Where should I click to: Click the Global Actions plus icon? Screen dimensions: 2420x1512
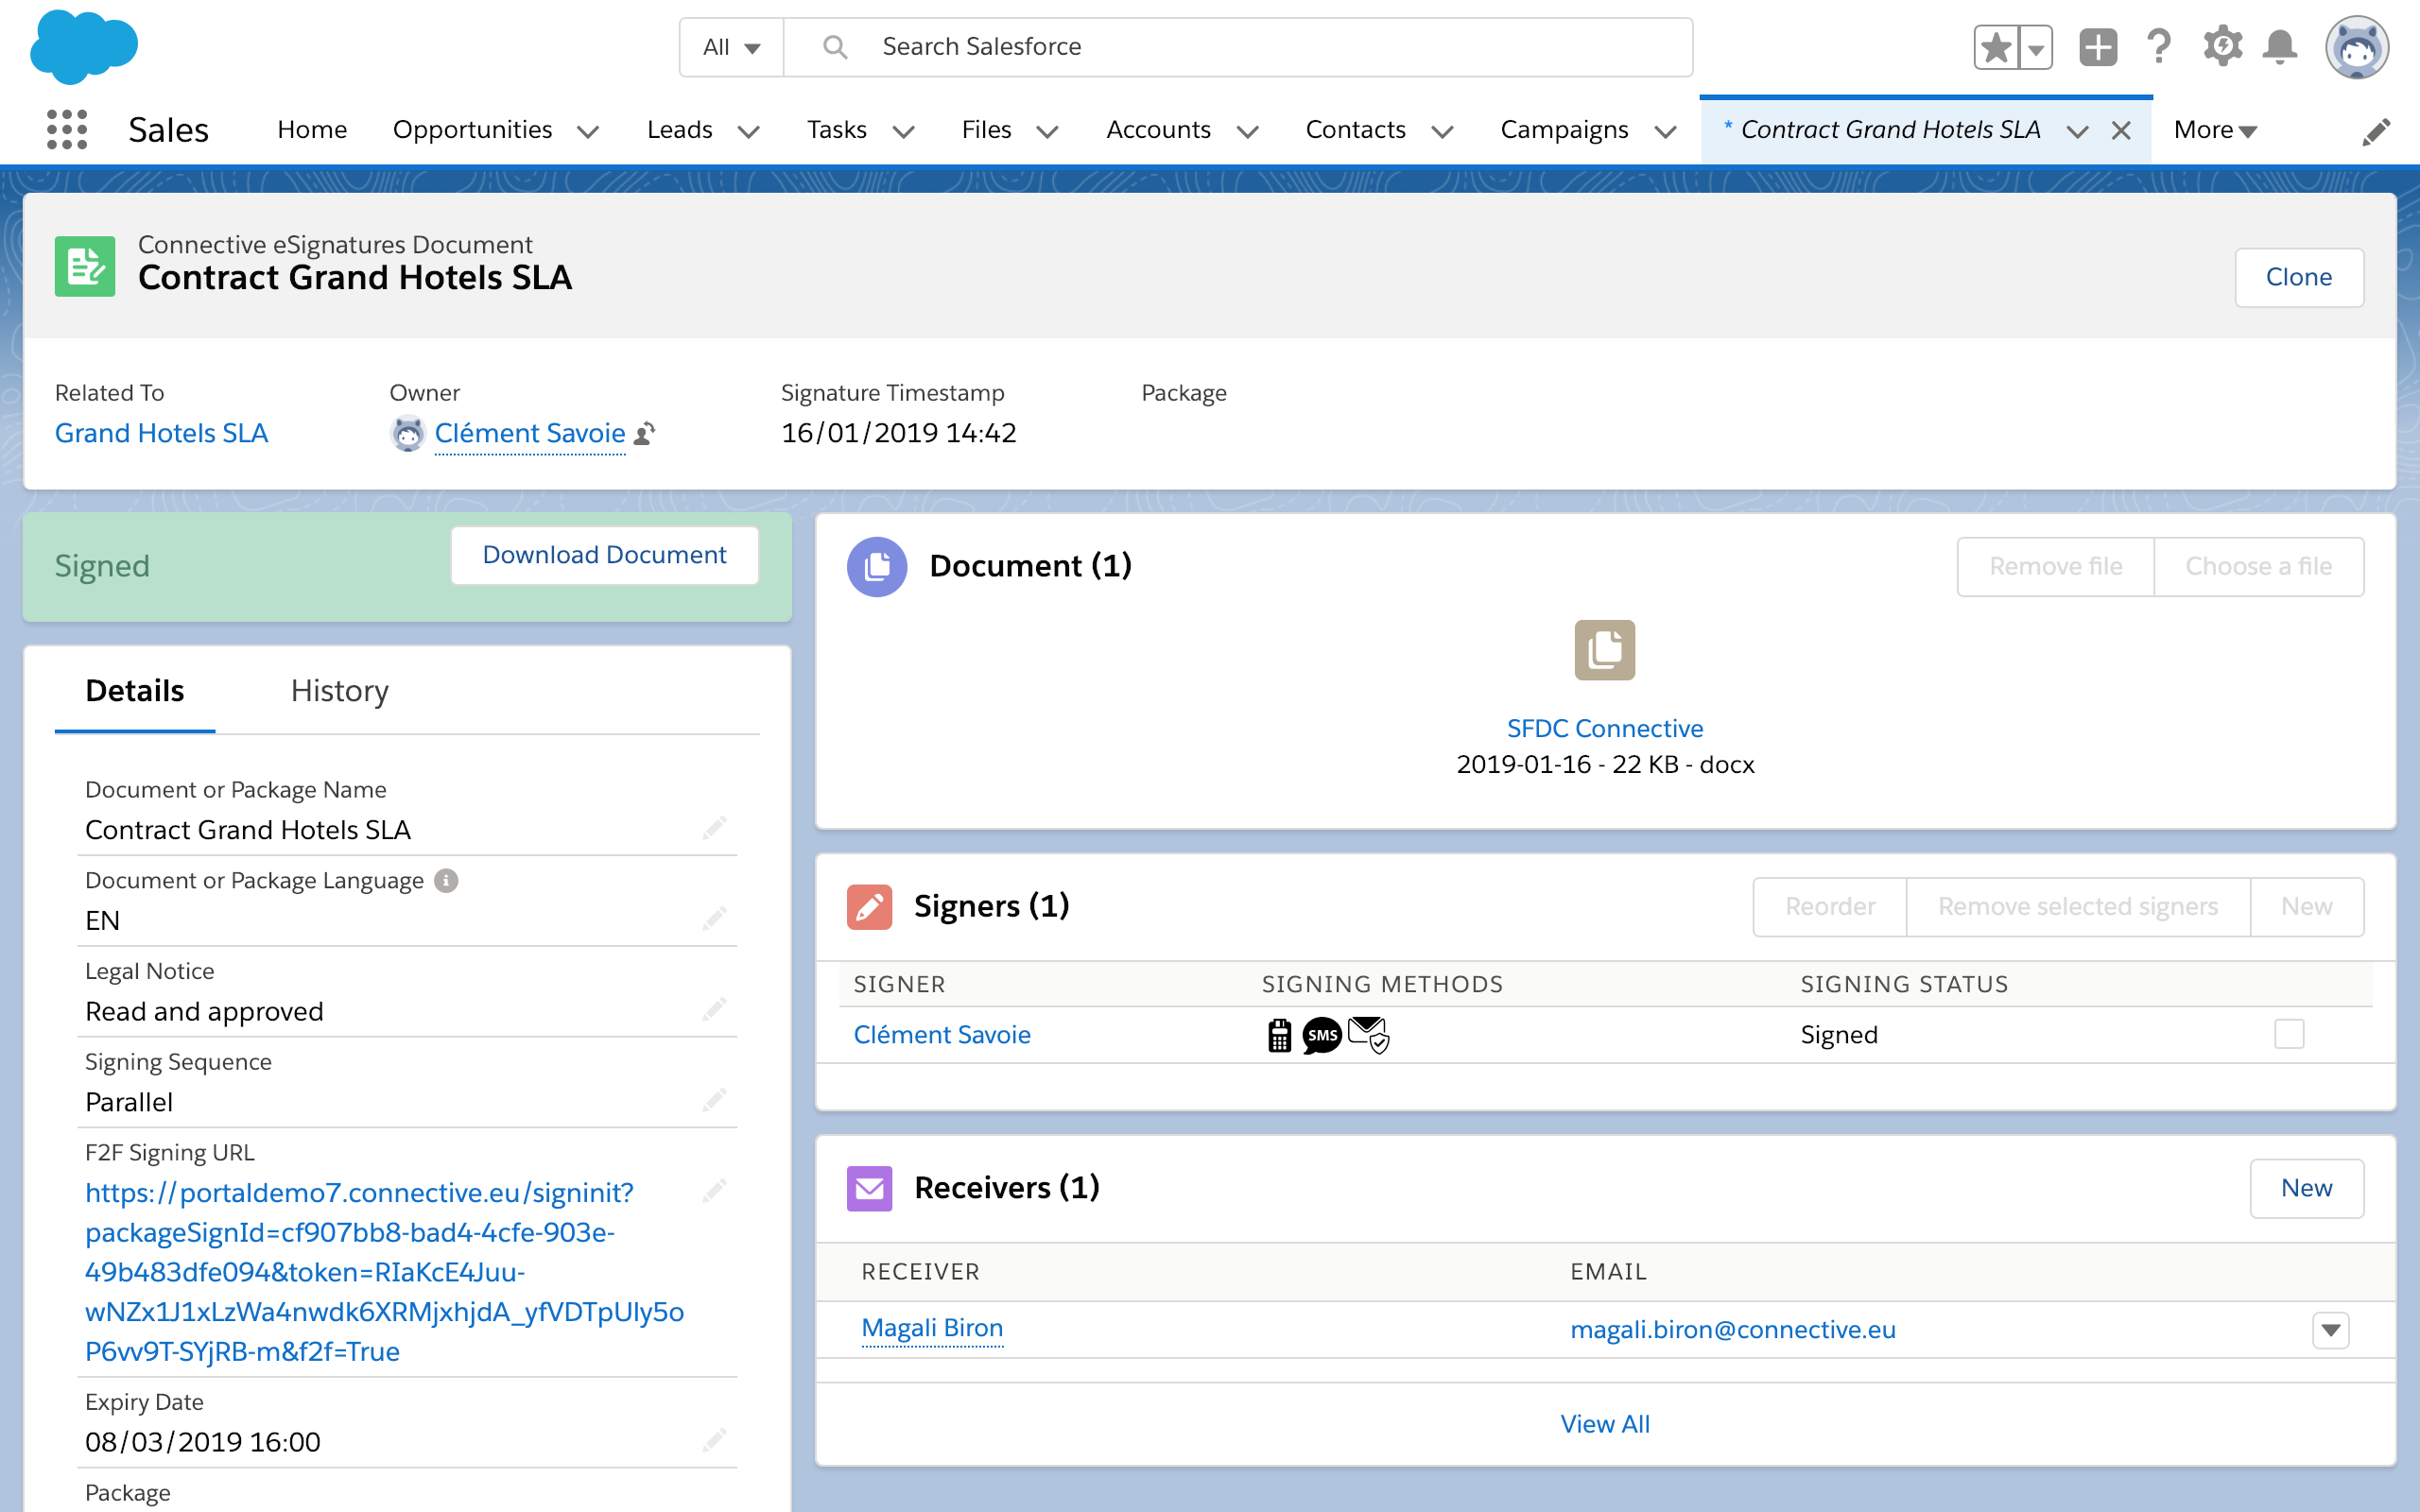point(2098,47)
